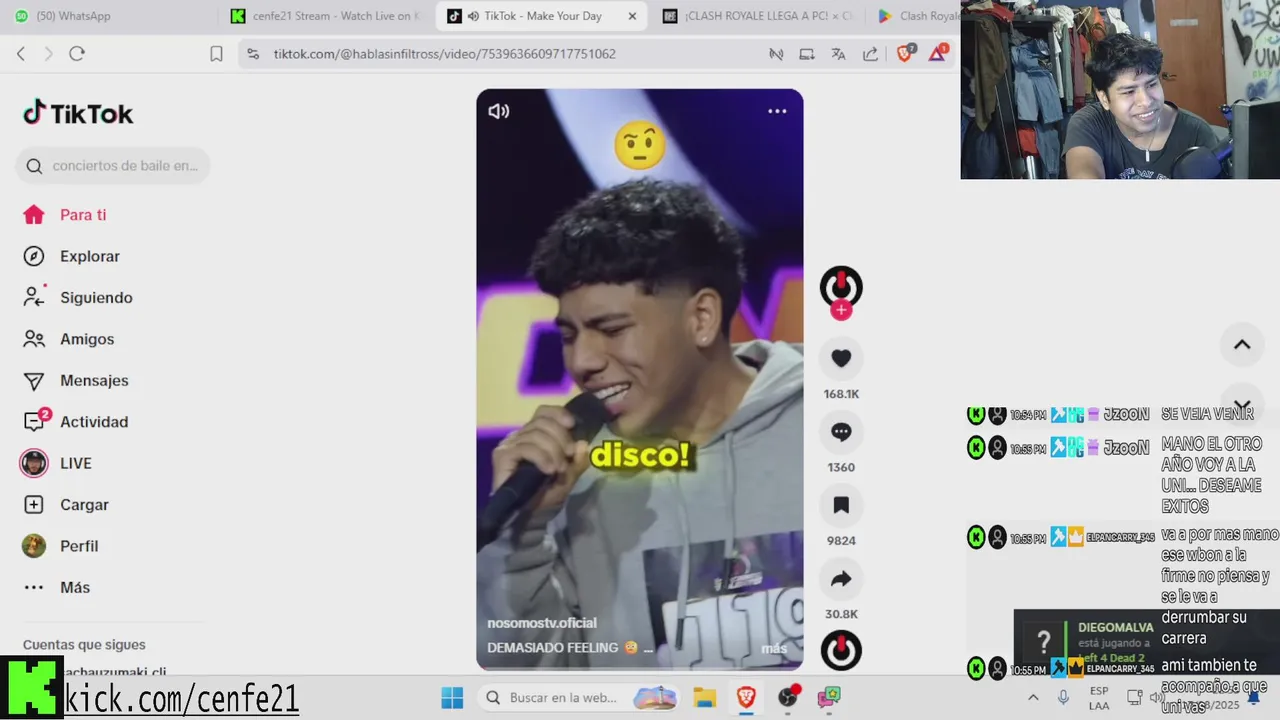Close the TikTok browser tab
The image size is (1280, 720).
click(x=632, y=16)
